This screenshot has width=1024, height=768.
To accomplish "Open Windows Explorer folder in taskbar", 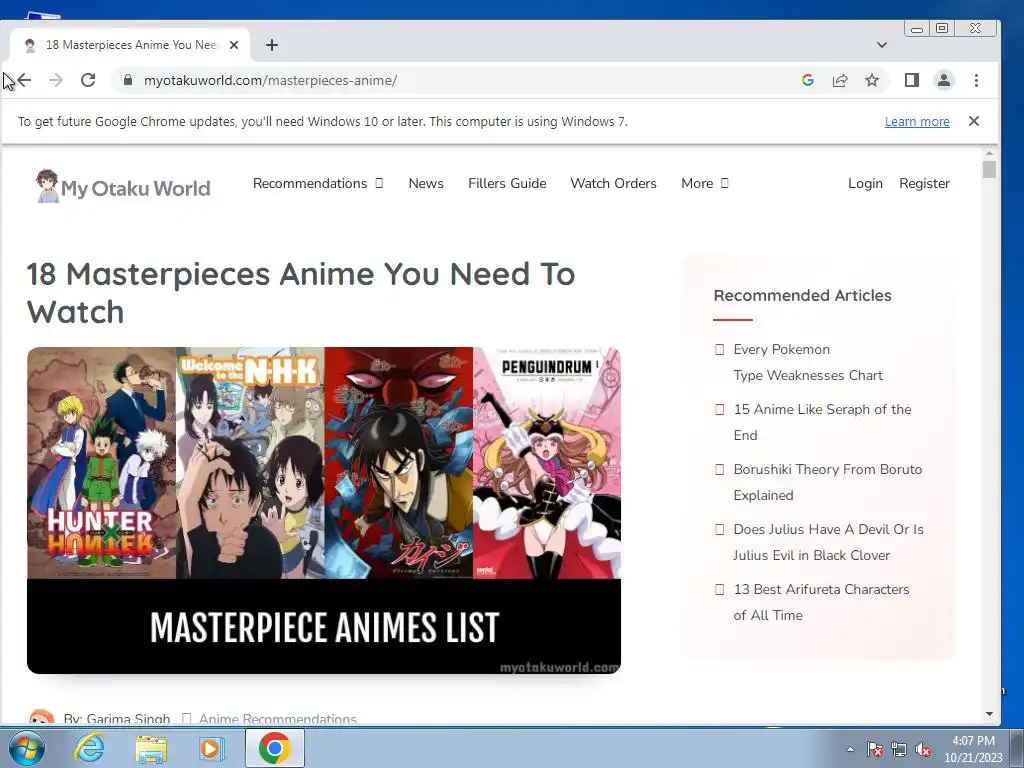I will click(151, 748).
